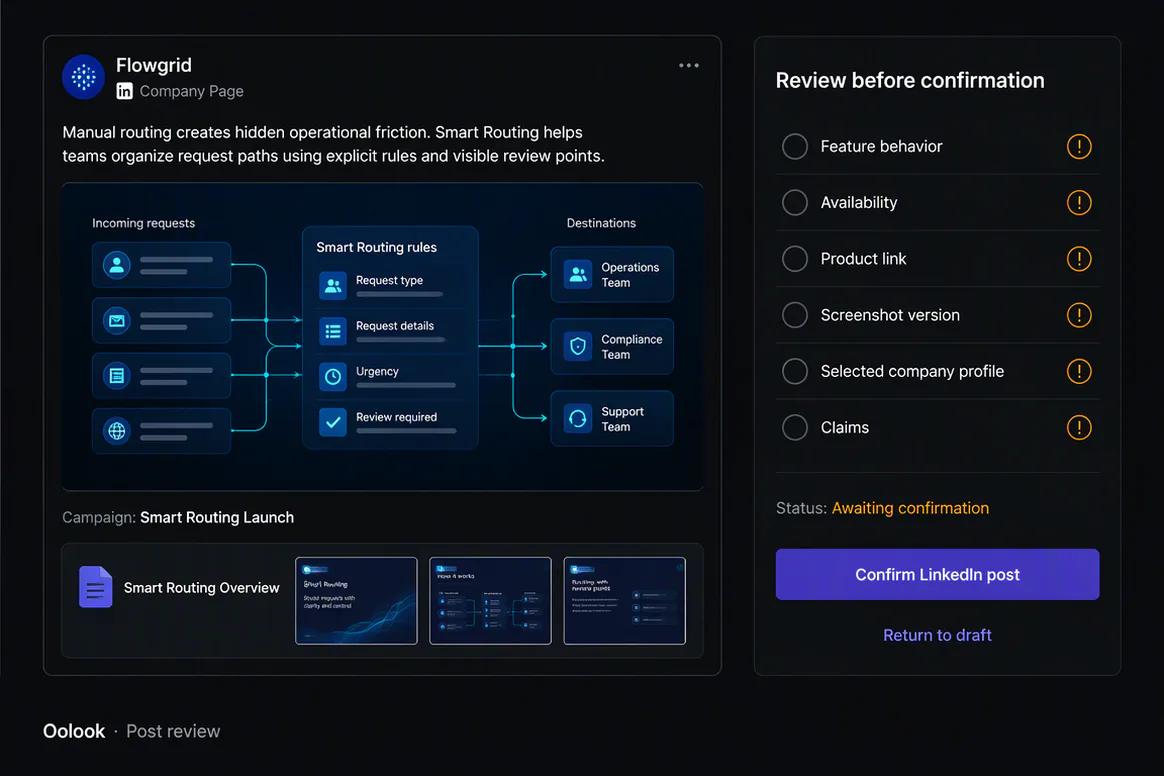Open the three-dot post options menu

[x=689, y=65]
